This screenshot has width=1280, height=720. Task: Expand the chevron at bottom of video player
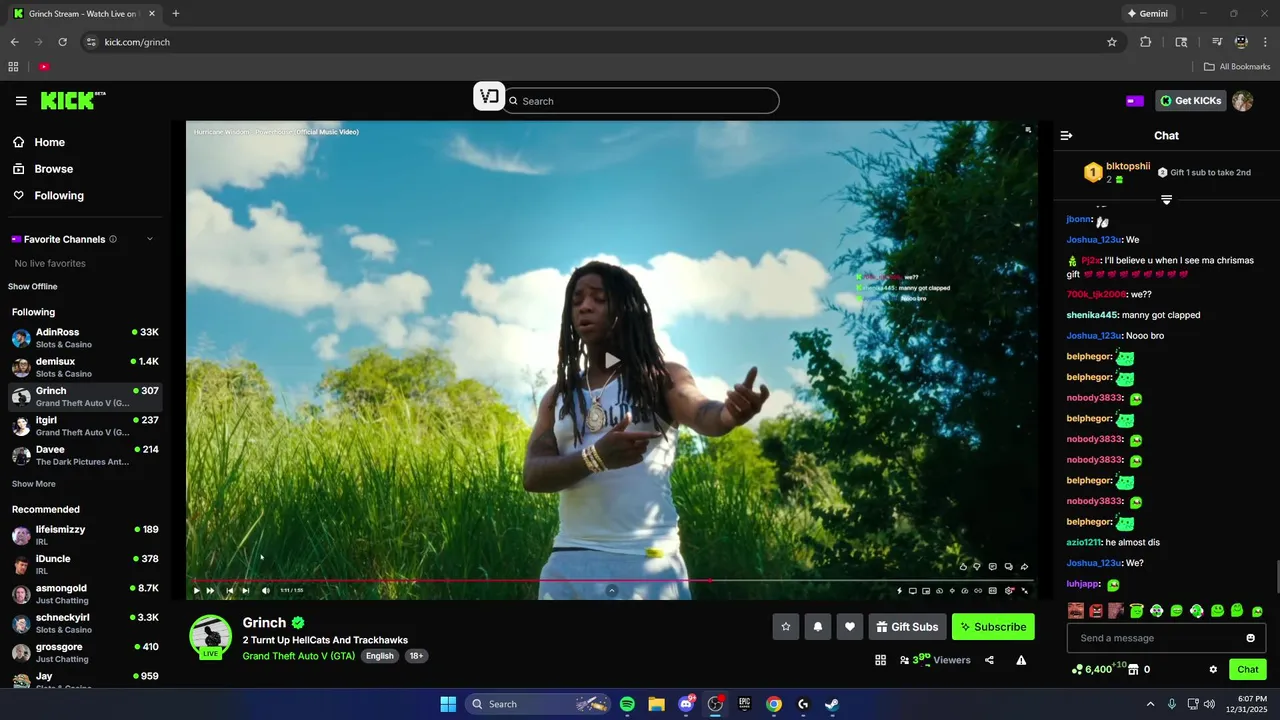pyautogui.click(x=612, y=590)
